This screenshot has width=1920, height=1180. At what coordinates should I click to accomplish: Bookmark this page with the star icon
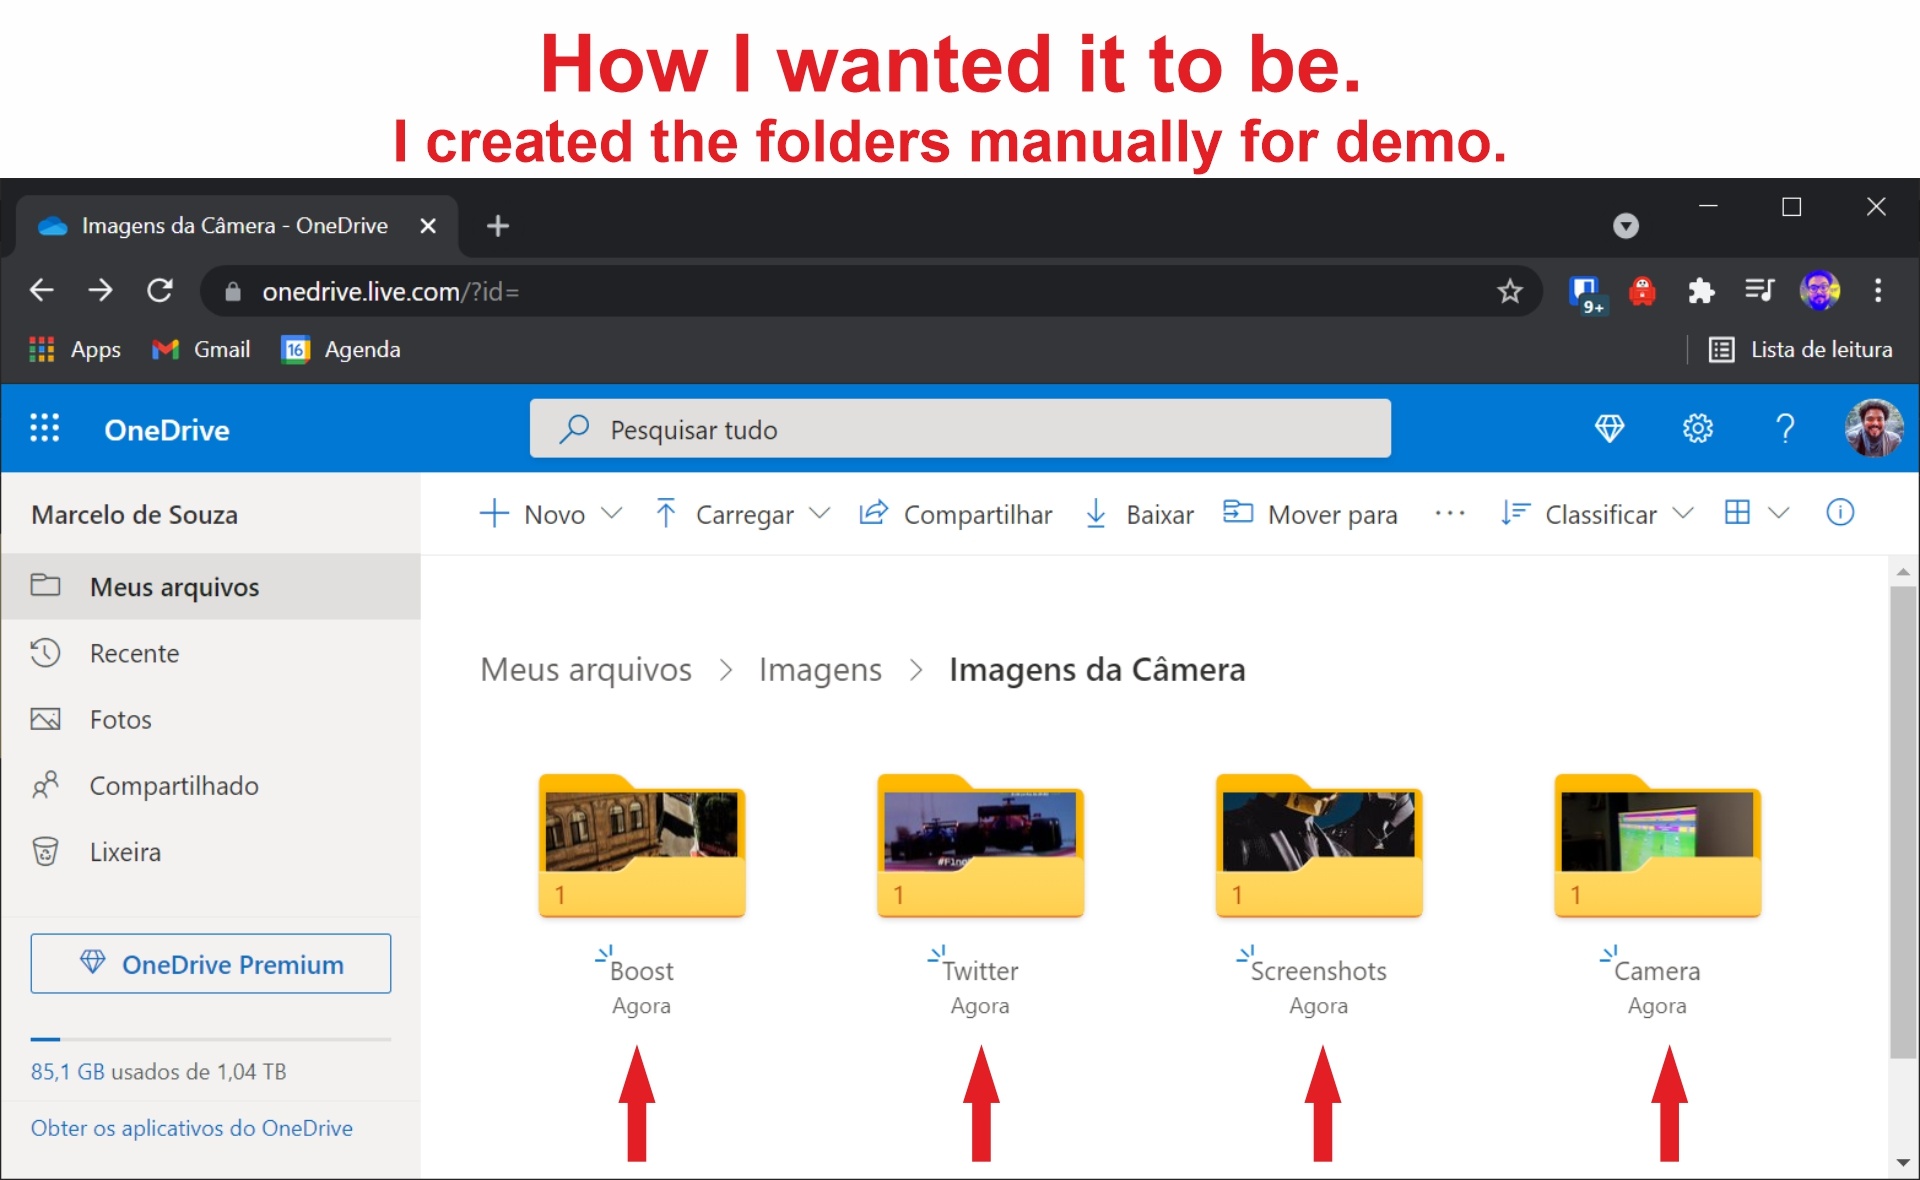pyautogui.click(x=1509, y=291)
